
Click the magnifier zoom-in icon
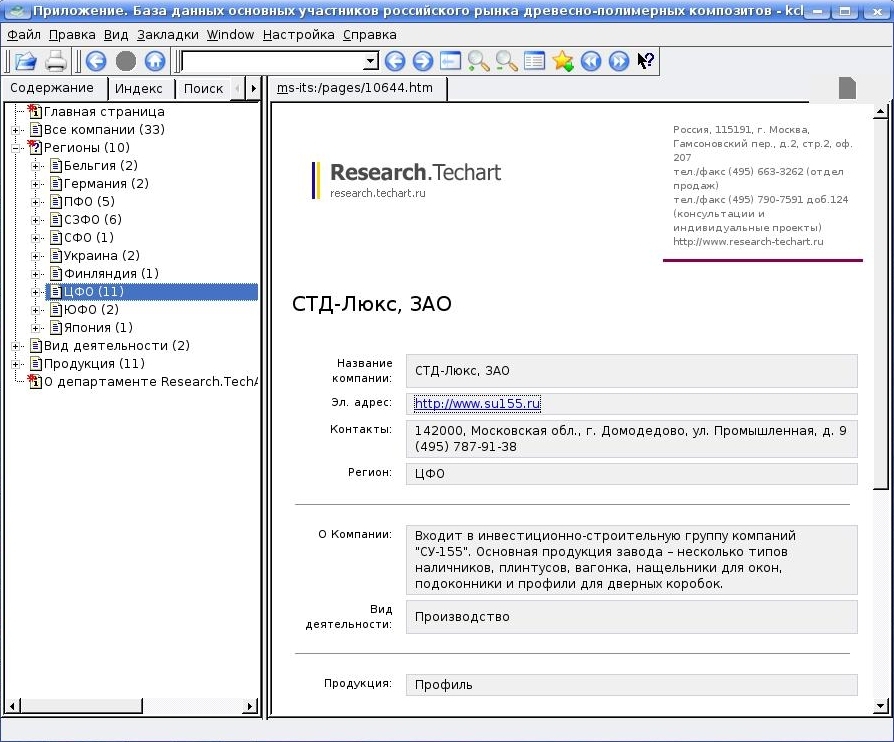[x=478, y=61]
